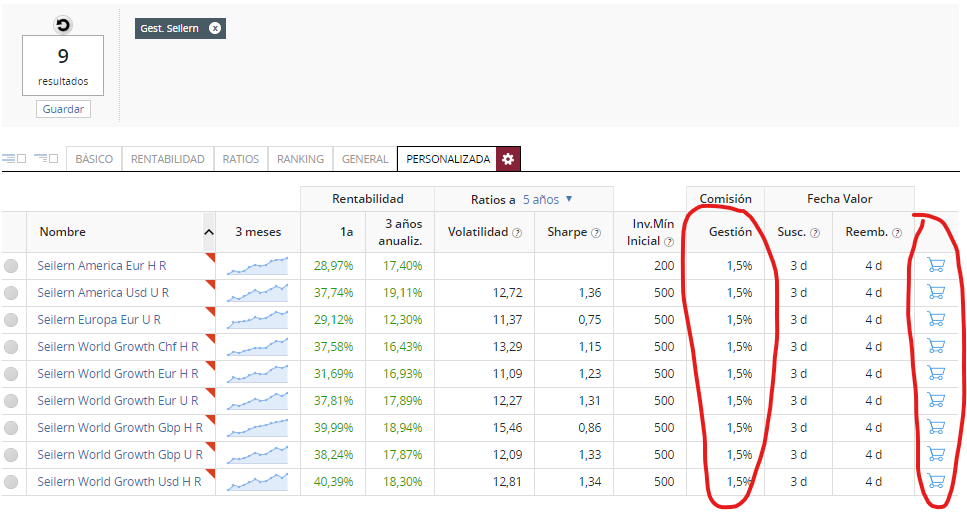
Task: Select radio for Seilern World Growth Eur U R
Action: point(11,401)
